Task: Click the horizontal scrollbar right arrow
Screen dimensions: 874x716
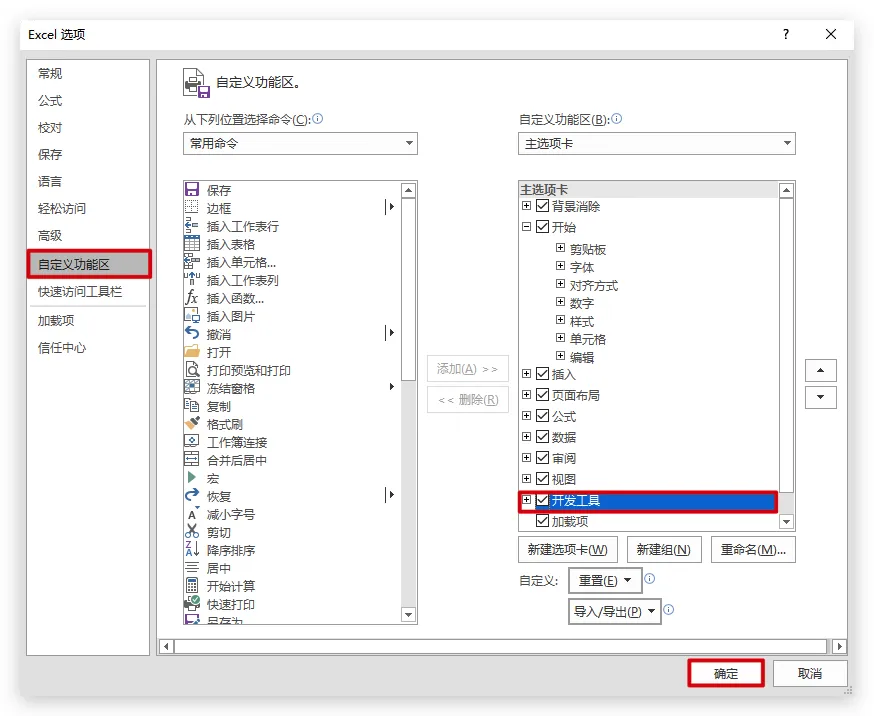Action: coord(839,646)
